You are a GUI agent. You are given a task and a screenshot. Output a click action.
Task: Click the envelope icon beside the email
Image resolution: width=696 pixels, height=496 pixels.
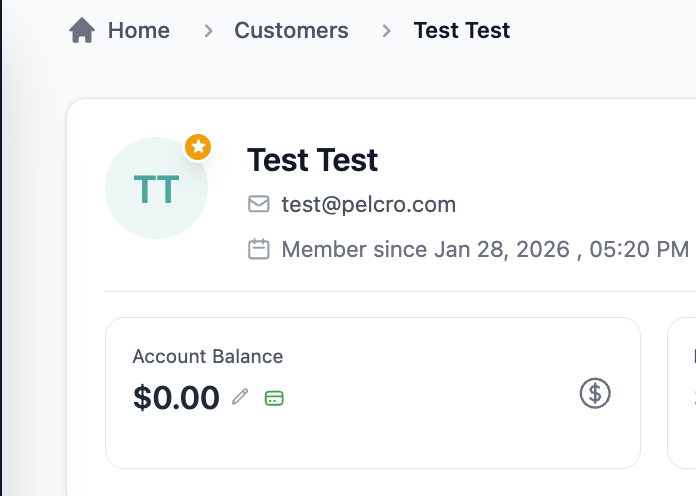click(259, 205)
